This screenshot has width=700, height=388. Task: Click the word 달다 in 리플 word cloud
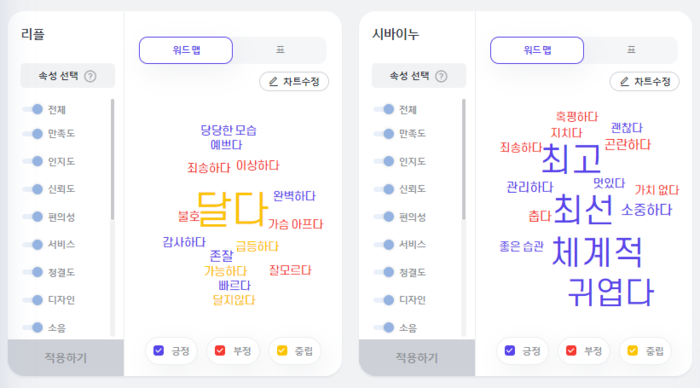tap(232, 209)
